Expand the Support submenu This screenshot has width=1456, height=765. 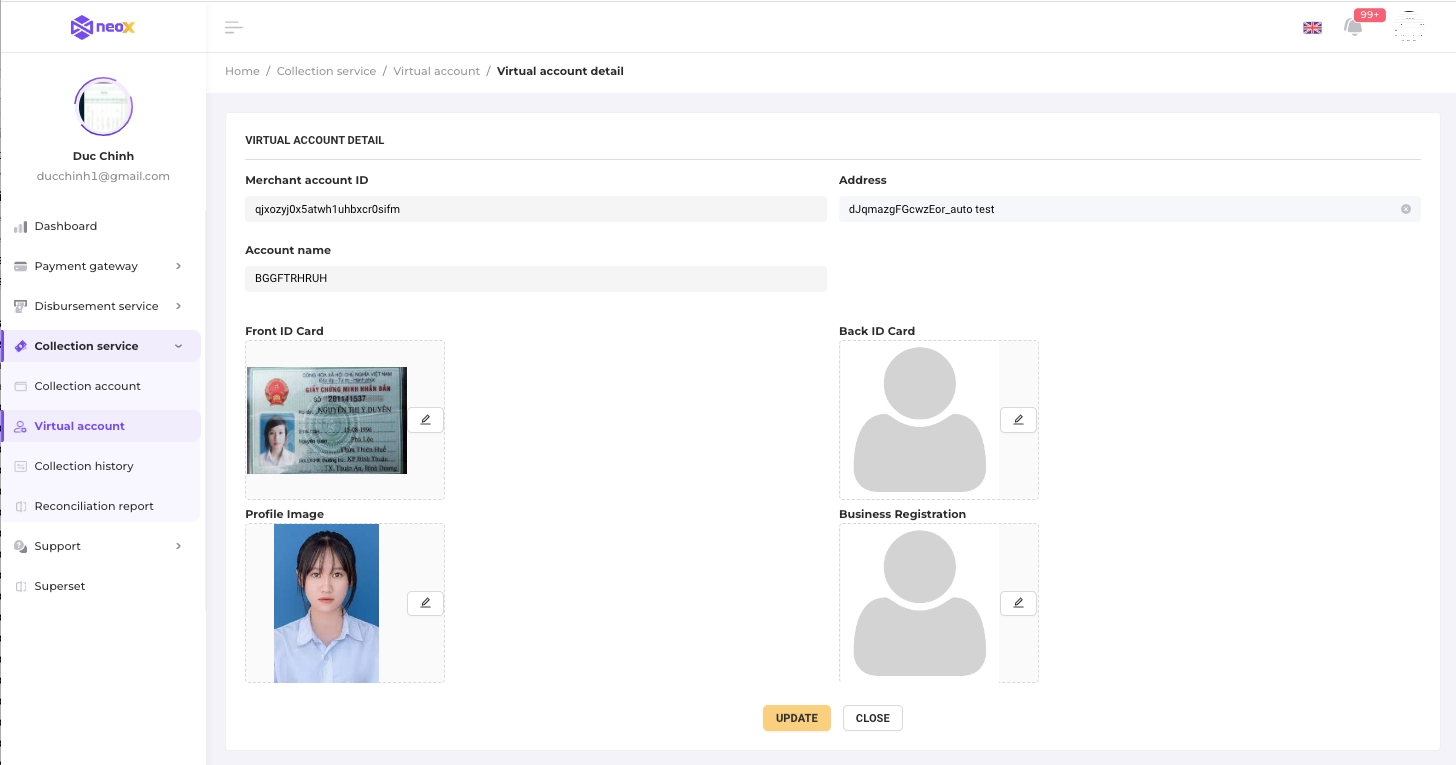click(100, 546)
